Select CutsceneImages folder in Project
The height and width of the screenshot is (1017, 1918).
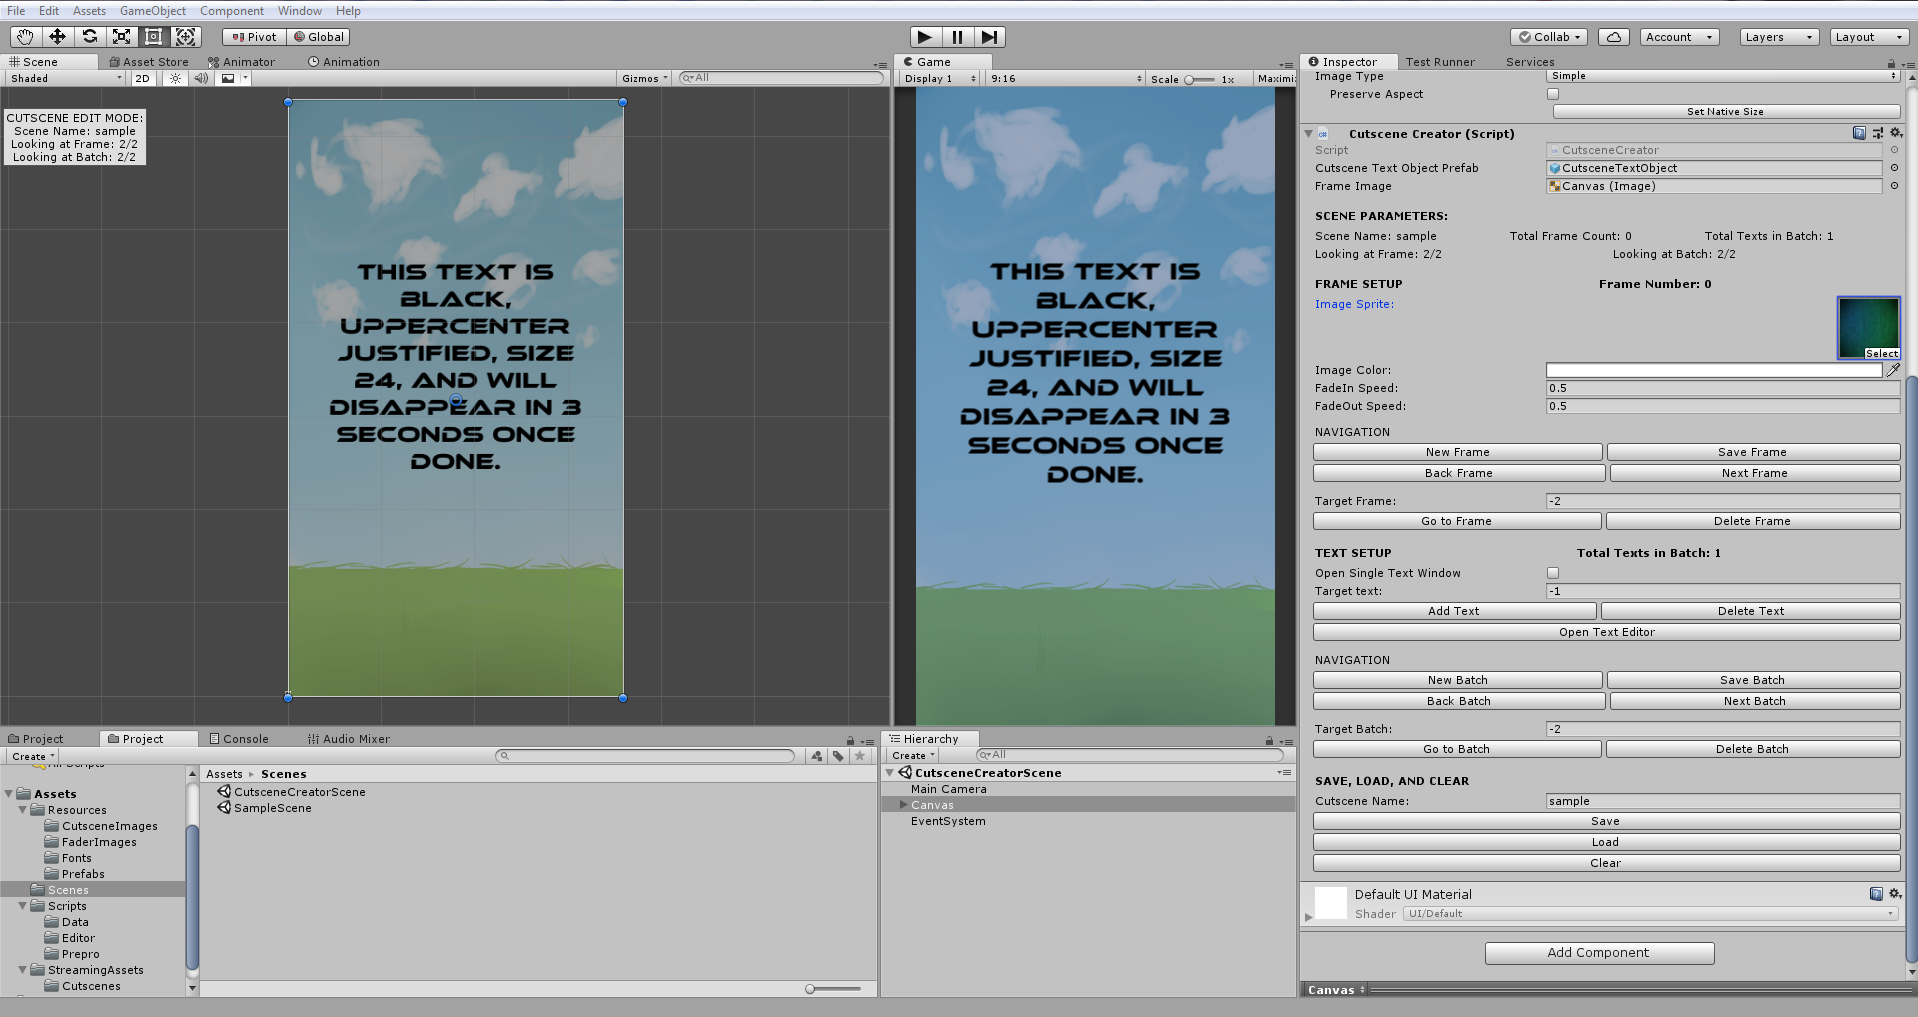click(101, 826)
